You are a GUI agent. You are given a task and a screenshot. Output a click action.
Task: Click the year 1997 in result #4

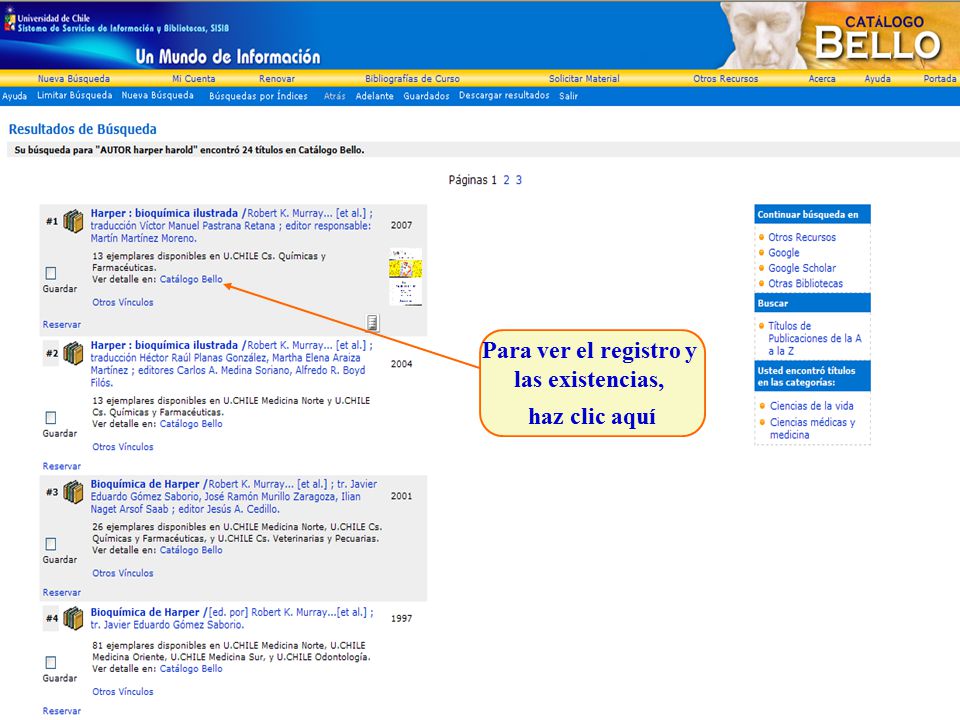click(x=402, y=618)
